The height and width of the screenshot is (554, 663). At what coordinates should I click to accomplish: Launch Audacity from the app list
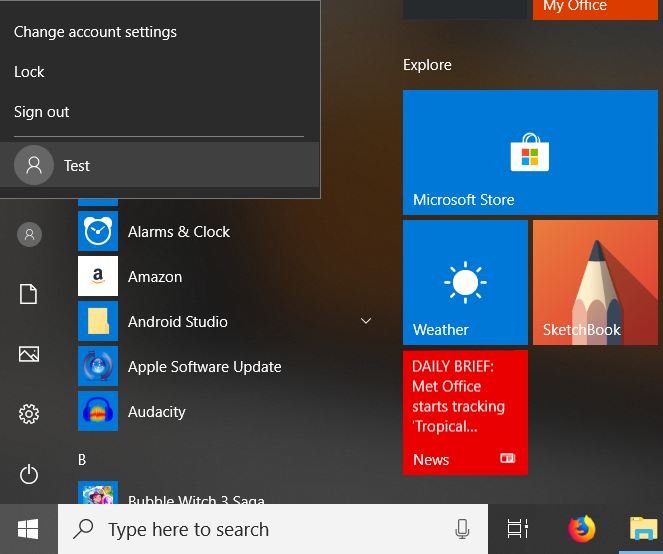tap(156, 412)
